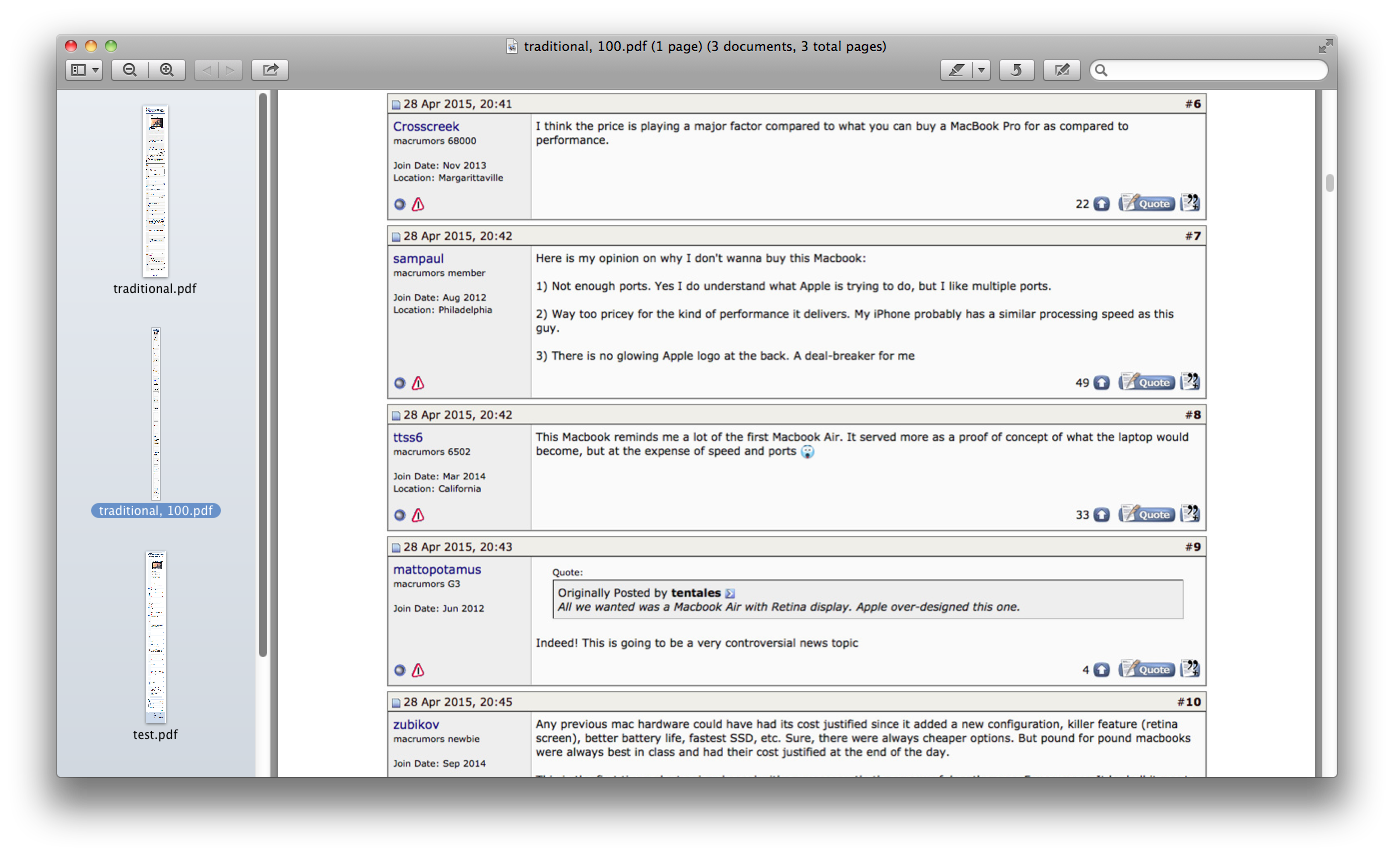1394x856 pixels.
Task: Select the traditional, 100.pdf page thumbnail
Action: click(x=156, y=414)
